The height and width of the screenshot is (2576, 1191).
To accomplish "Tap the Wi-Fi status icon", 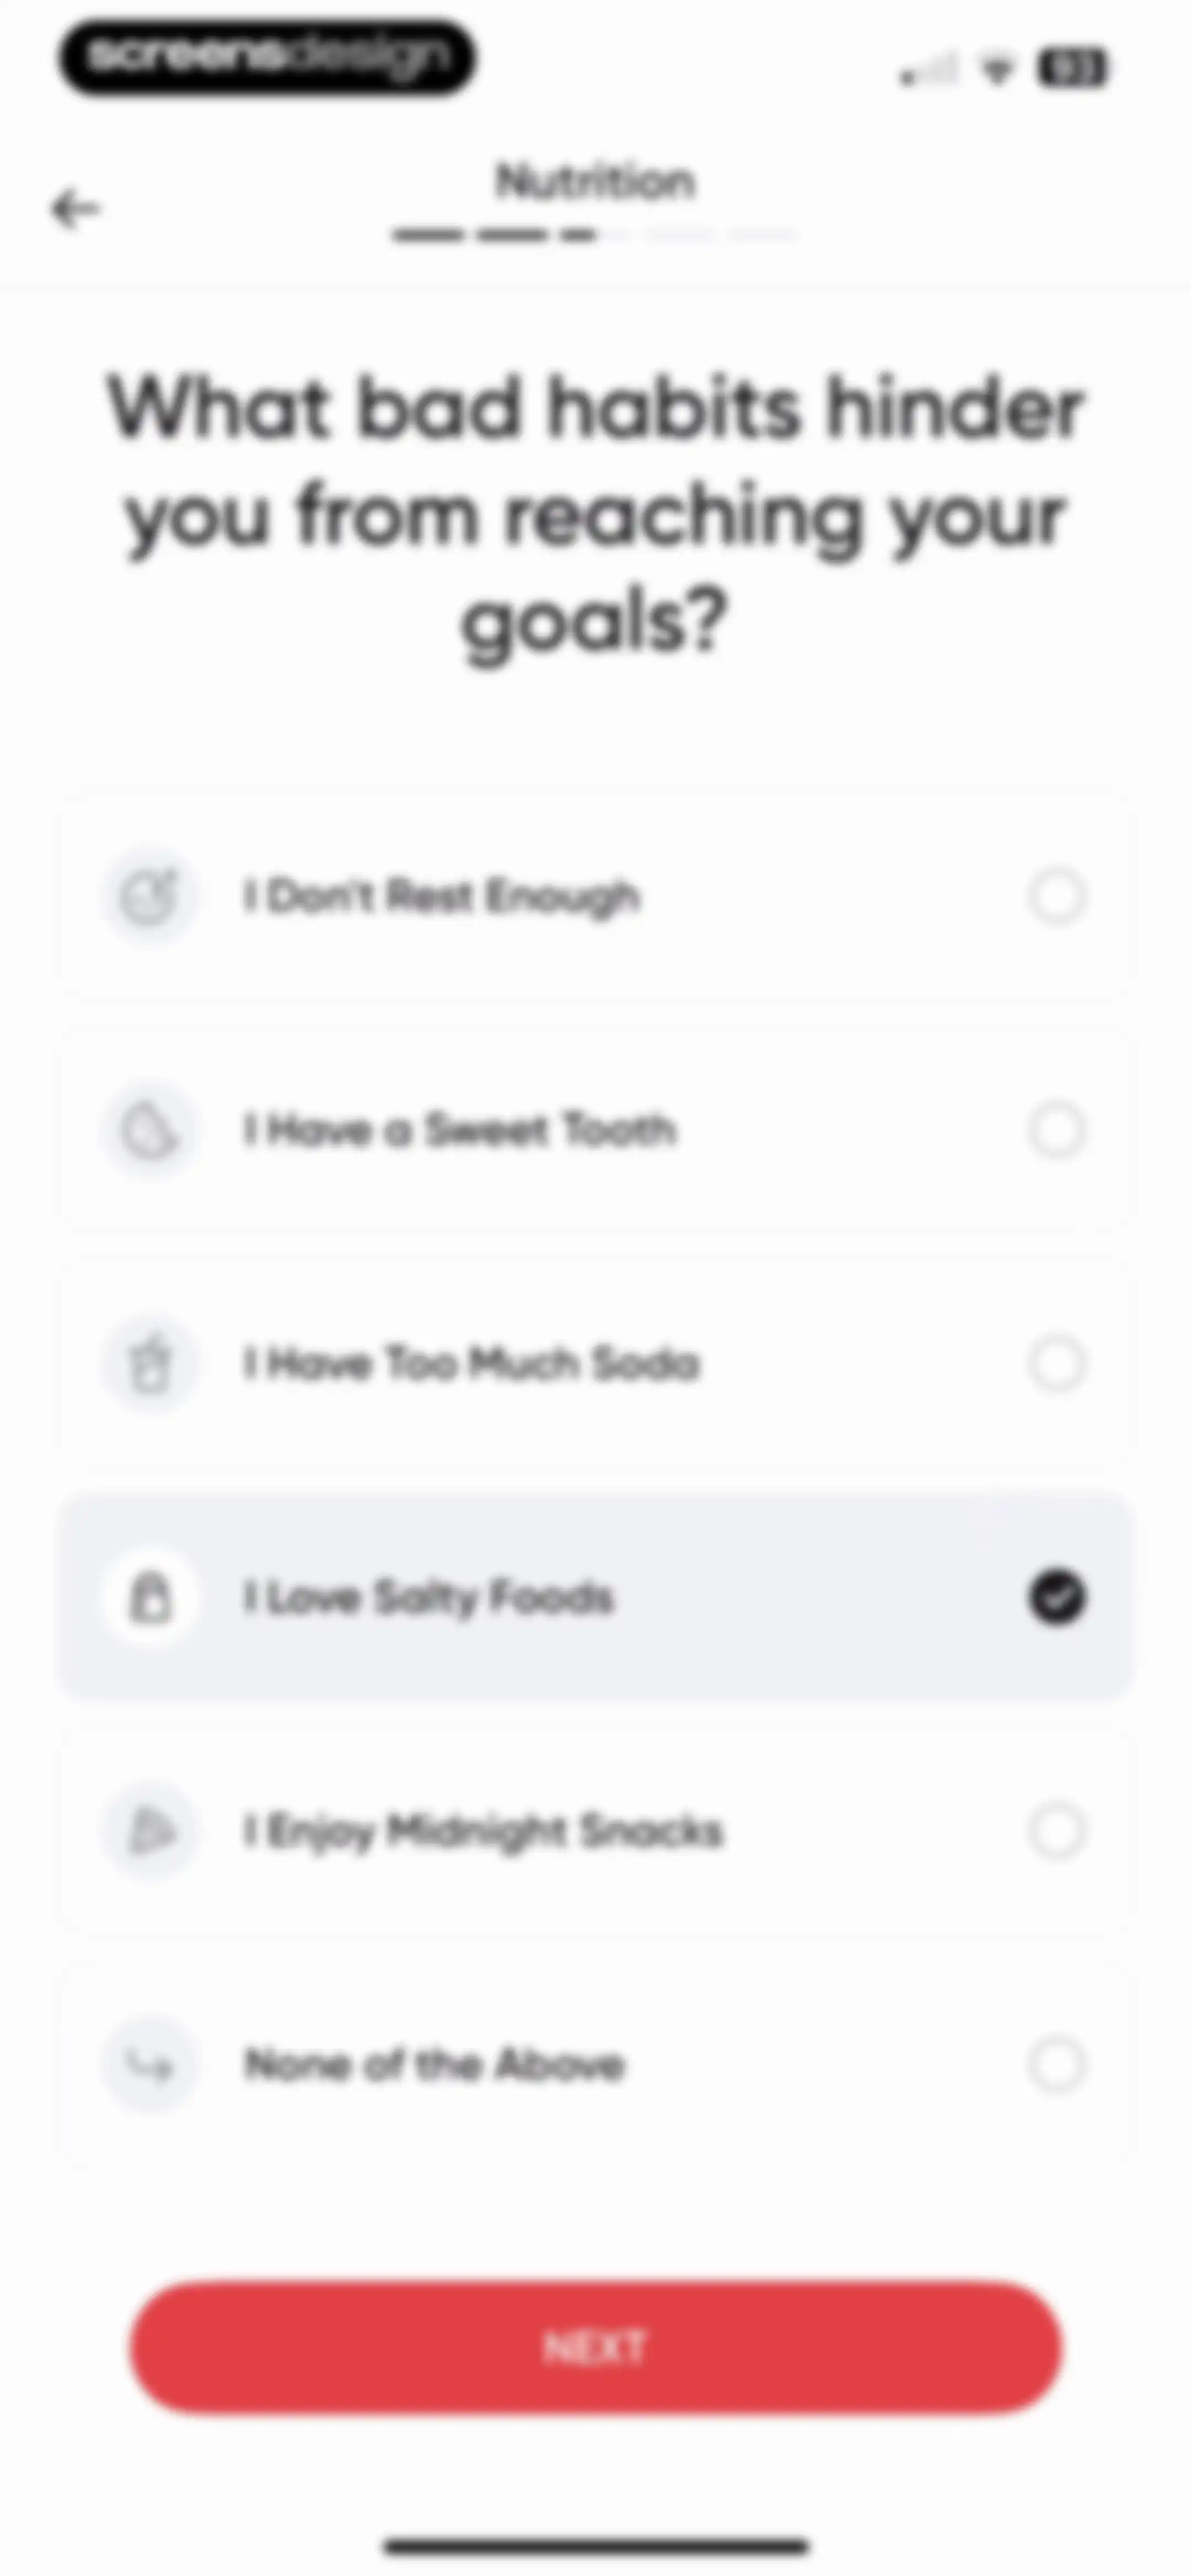I will pos(996,70).
